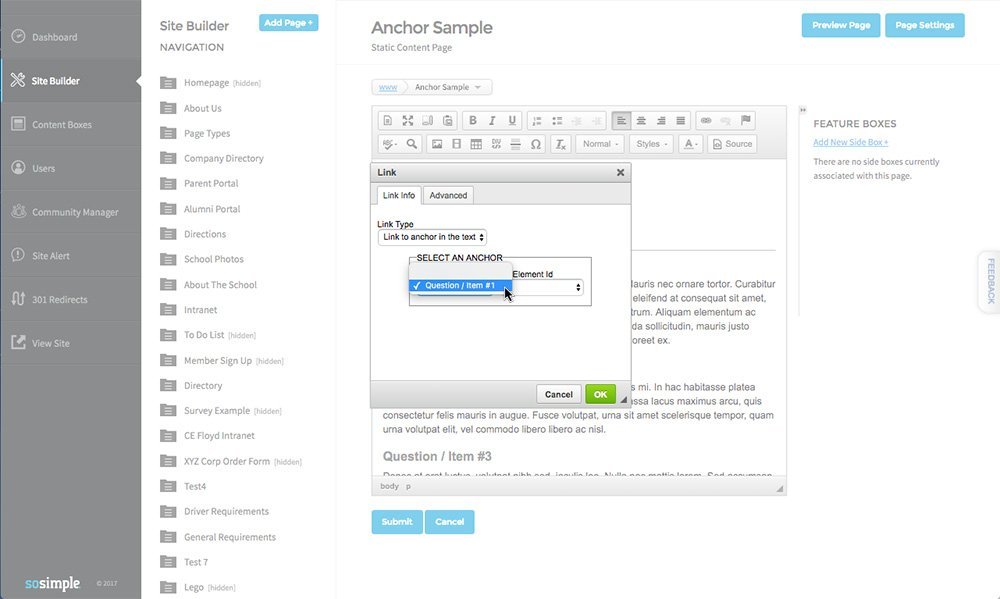Confirm the link dialog with OK
This screenshot has height=599, width=1000.
click(x=600, y=394)
